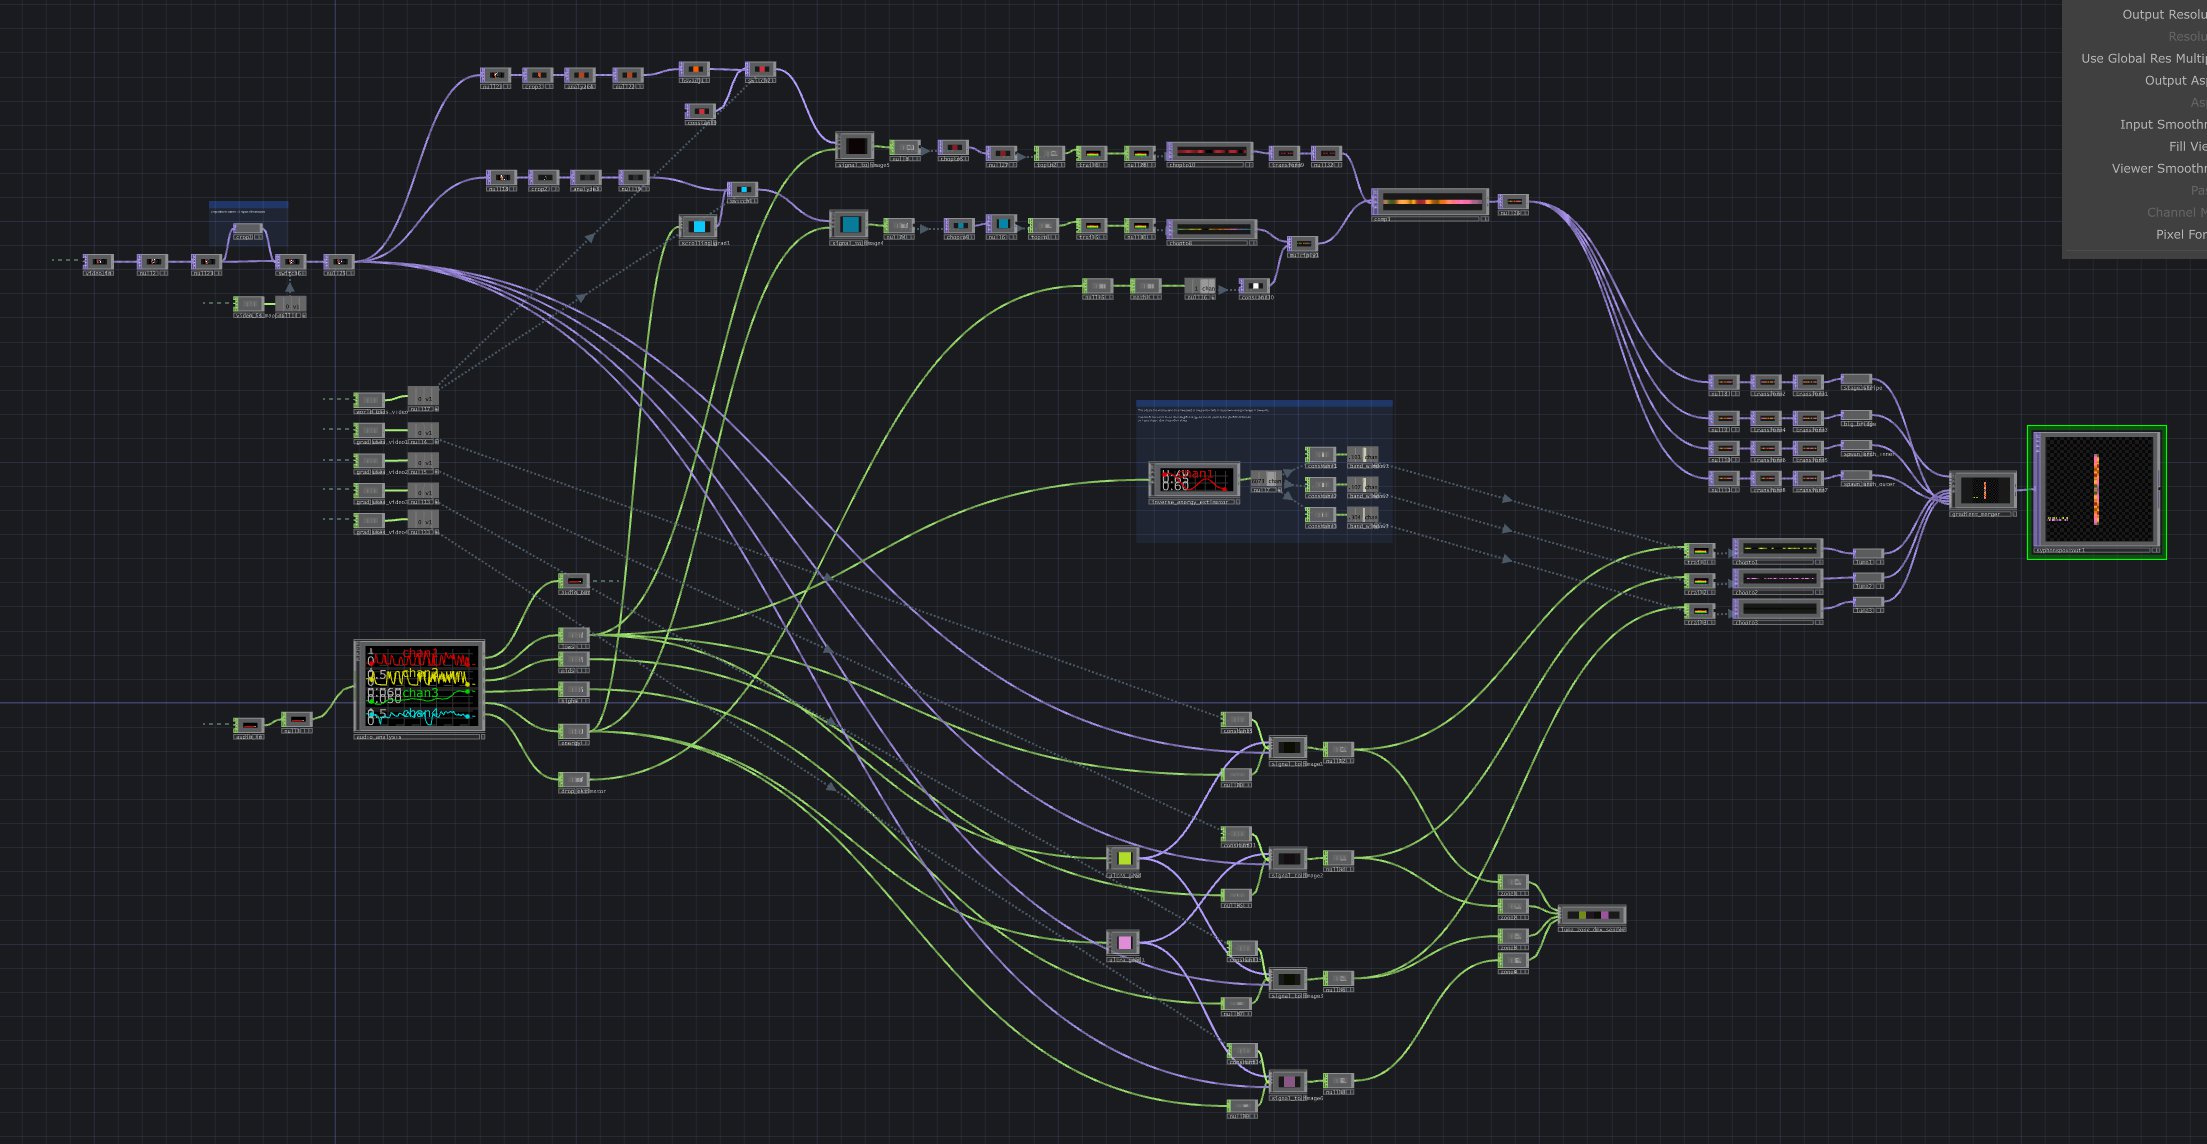Select the crop node inside small blue comment box

pos(248,232)
